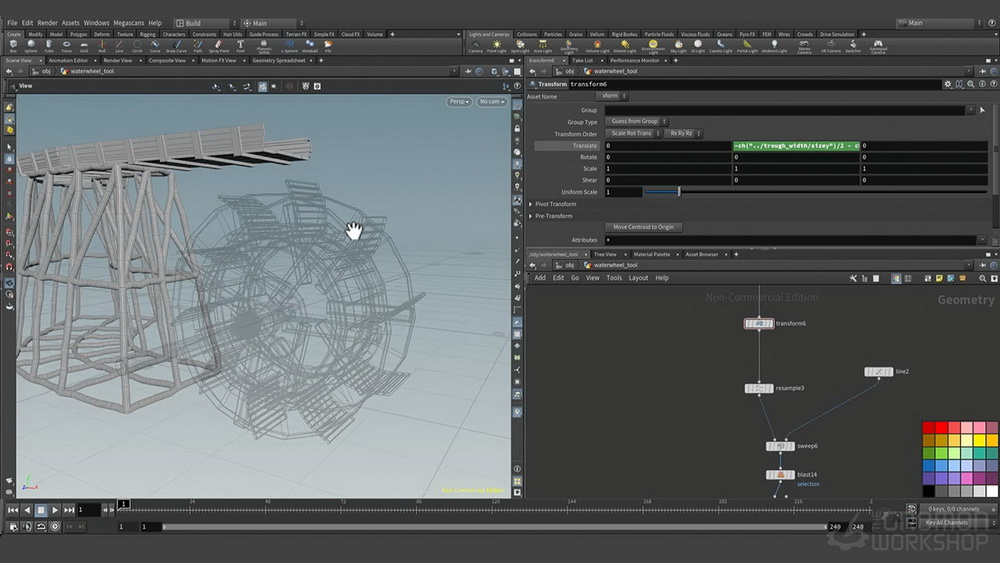The height and width of the screenshot is (563, 1000).
Task: Select the resample3 node
Action: tap(759, 388)
